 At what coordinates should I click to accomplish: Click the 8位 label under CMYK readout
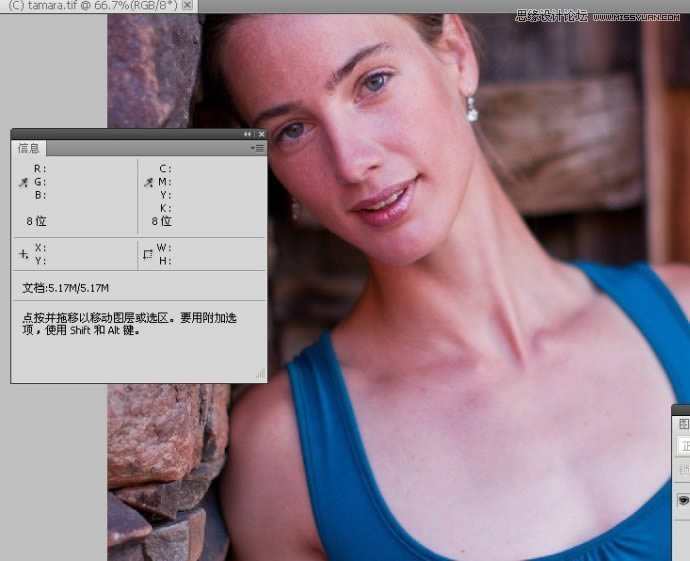tap(161, 221)
